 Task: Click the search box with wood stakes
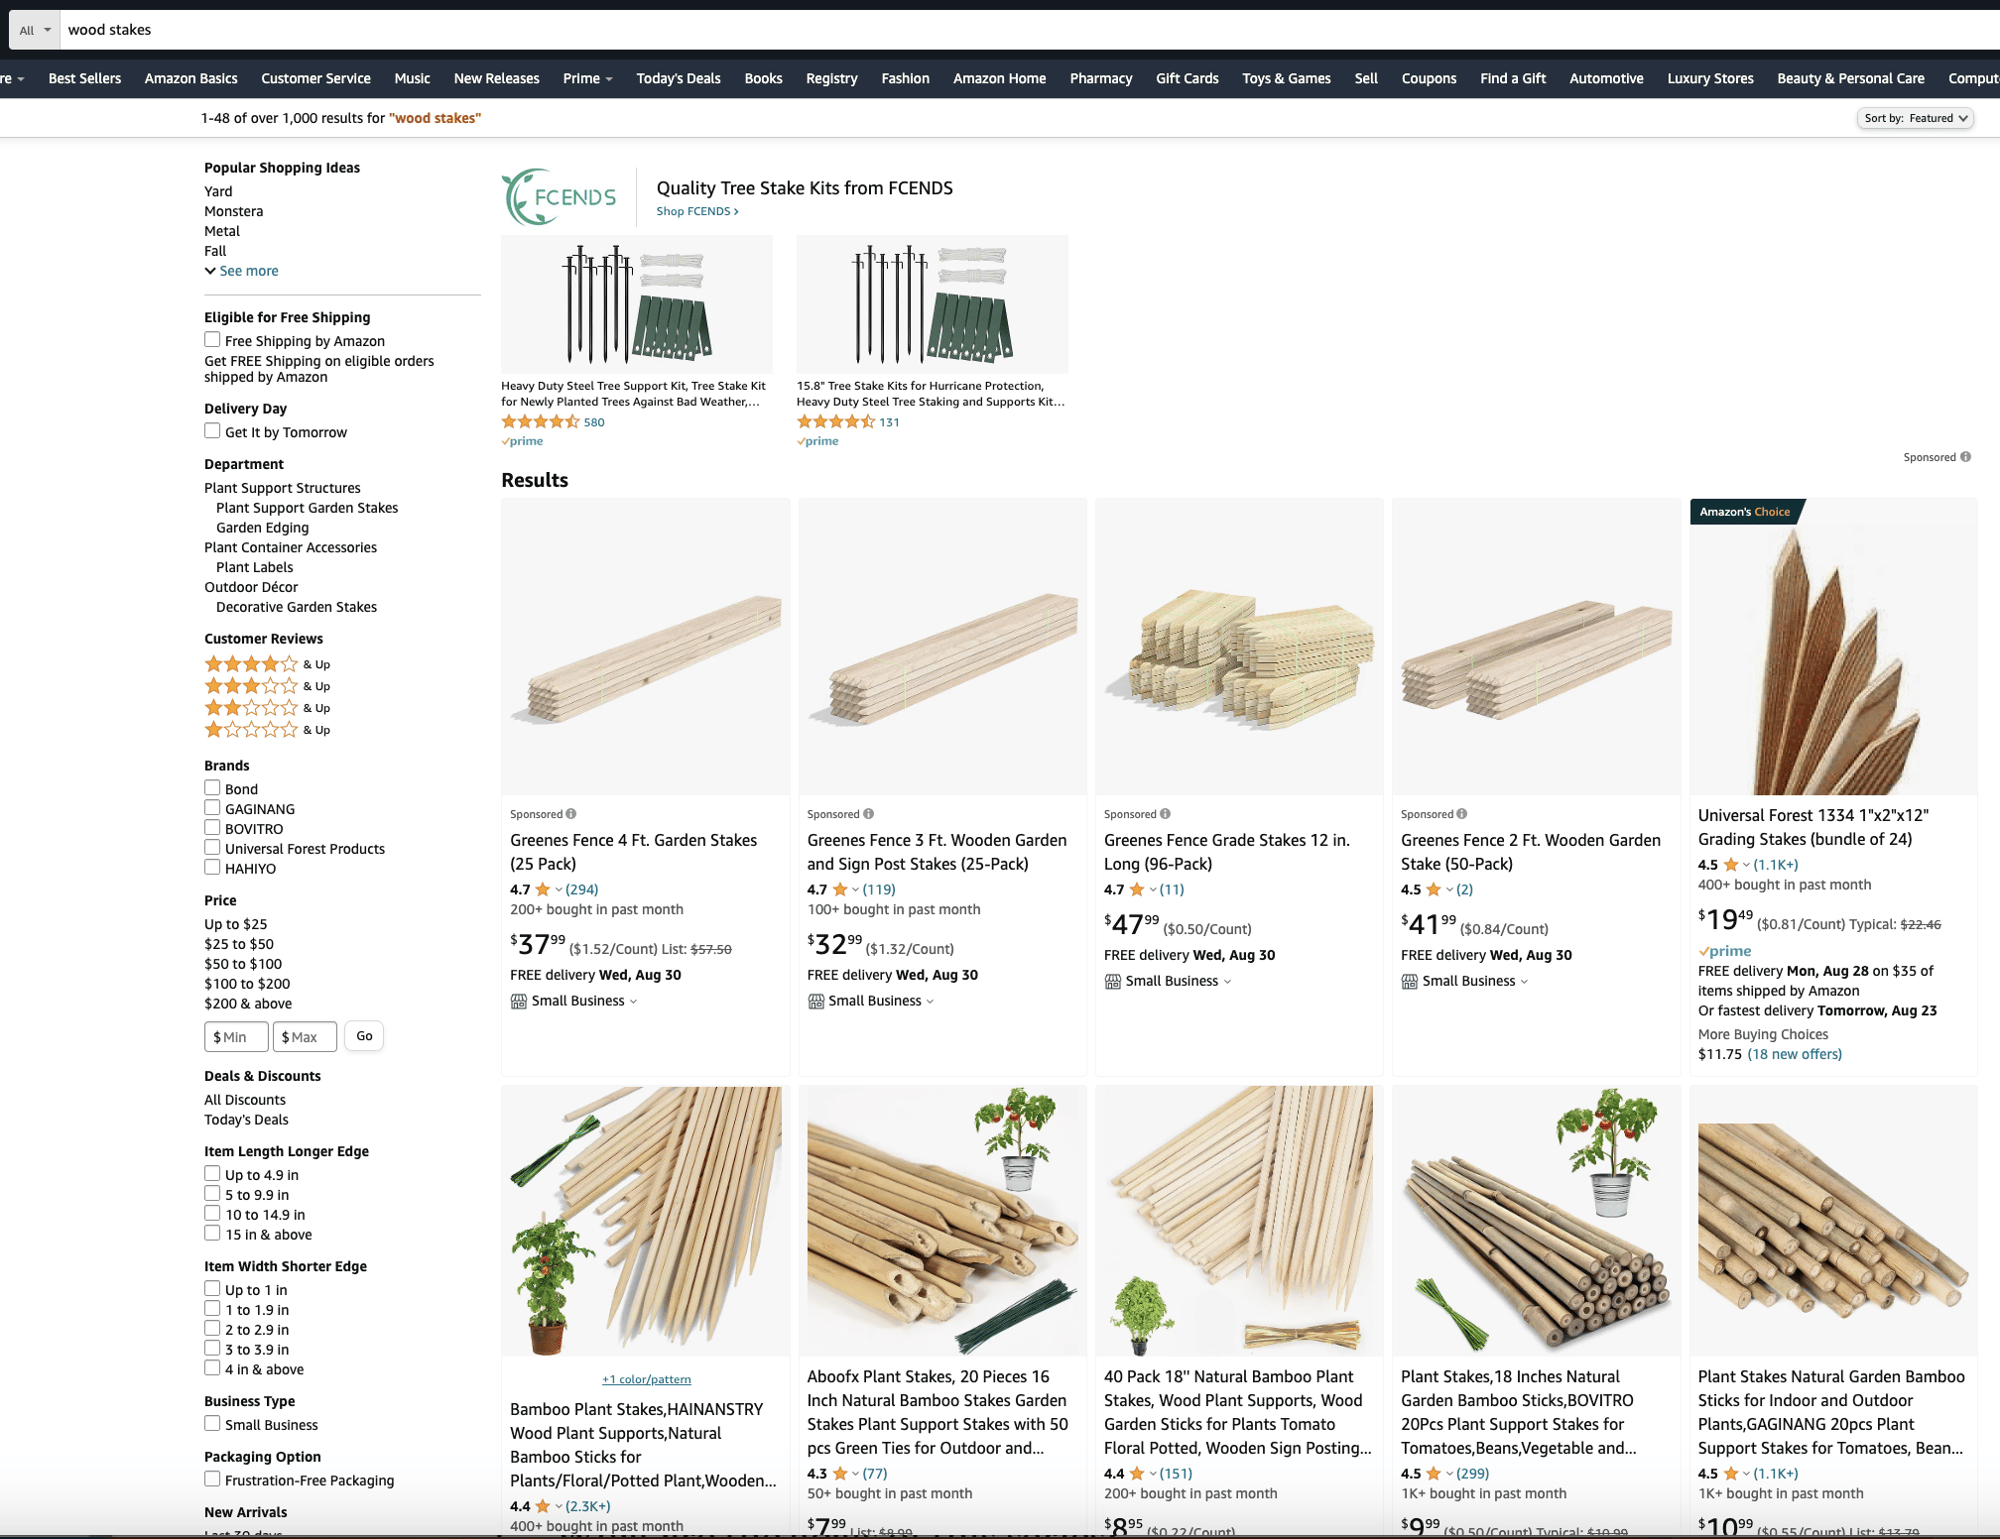coord(1030,30)
